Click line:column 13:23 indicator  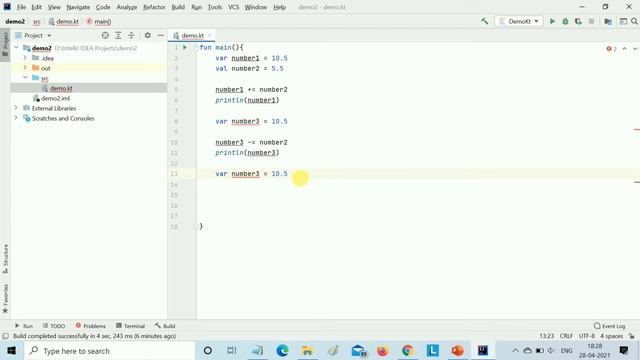coord(547,336)
